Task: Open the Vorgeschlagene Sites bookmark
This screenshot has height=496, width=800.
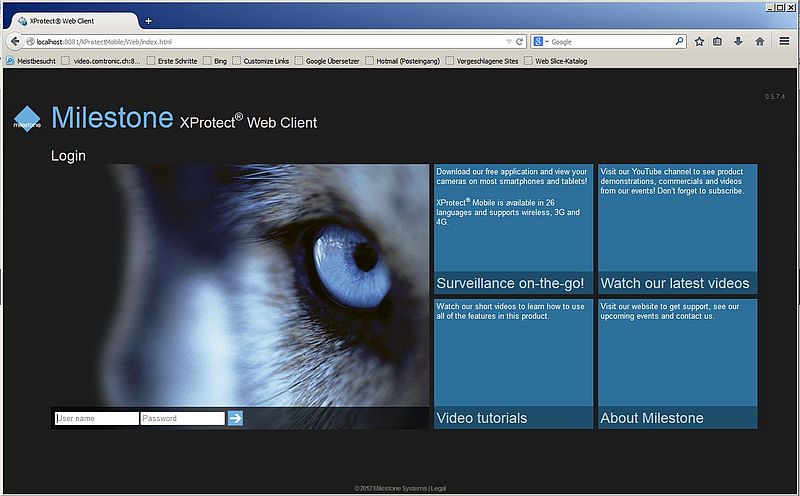Action: (482, 61)
